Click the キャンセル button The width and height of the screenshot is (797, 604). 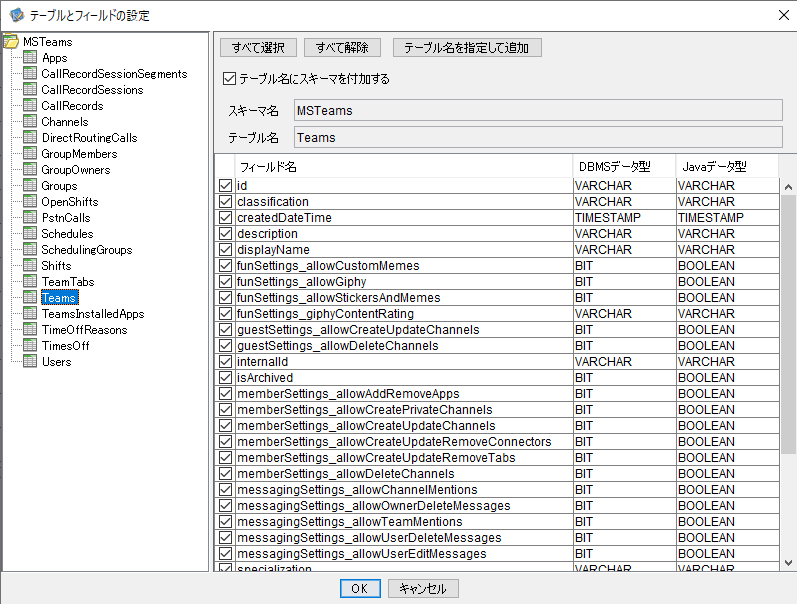423,588
